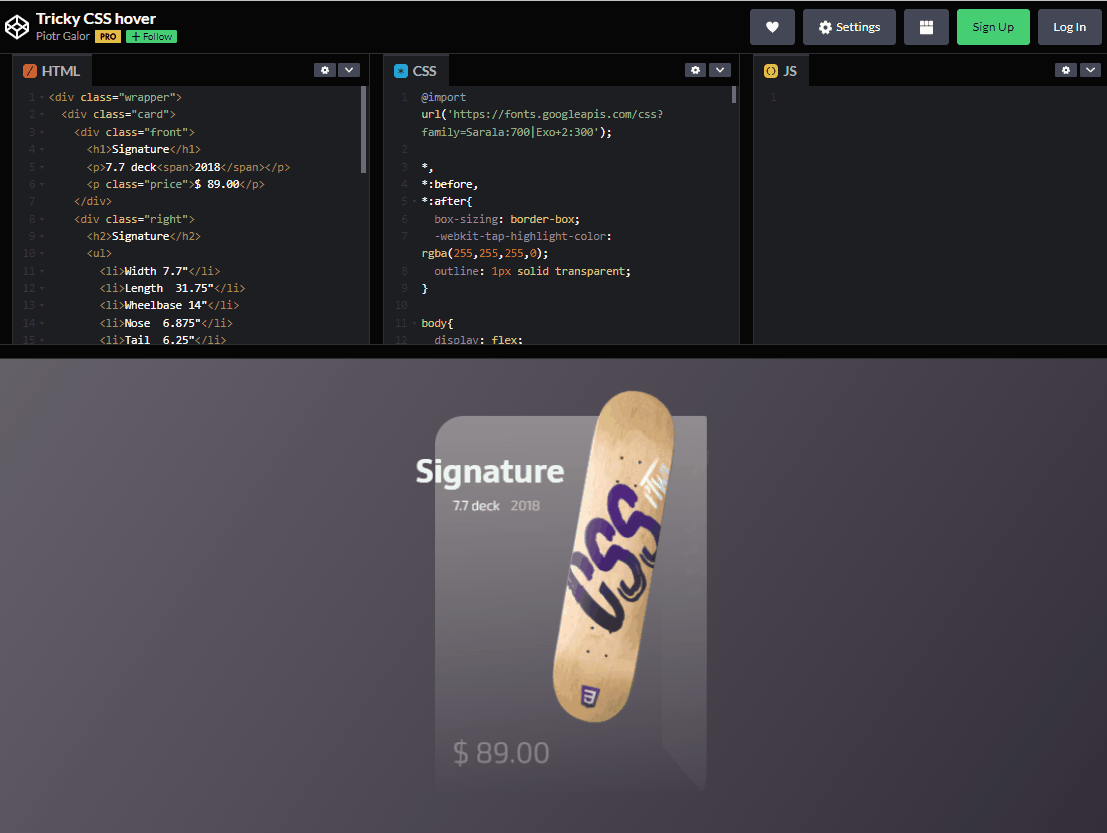Click the Length 31.75" code line
Image resolution: width=1107 pixels, height=833 pixels.
pyautogui.click(x=172, y=288)
